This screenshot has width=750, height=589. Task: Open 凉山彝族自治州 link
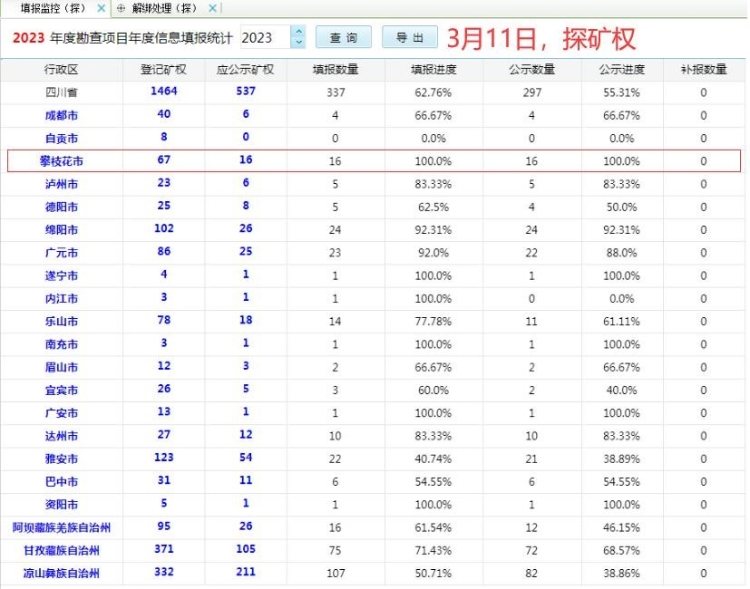[x=61, y=573]
